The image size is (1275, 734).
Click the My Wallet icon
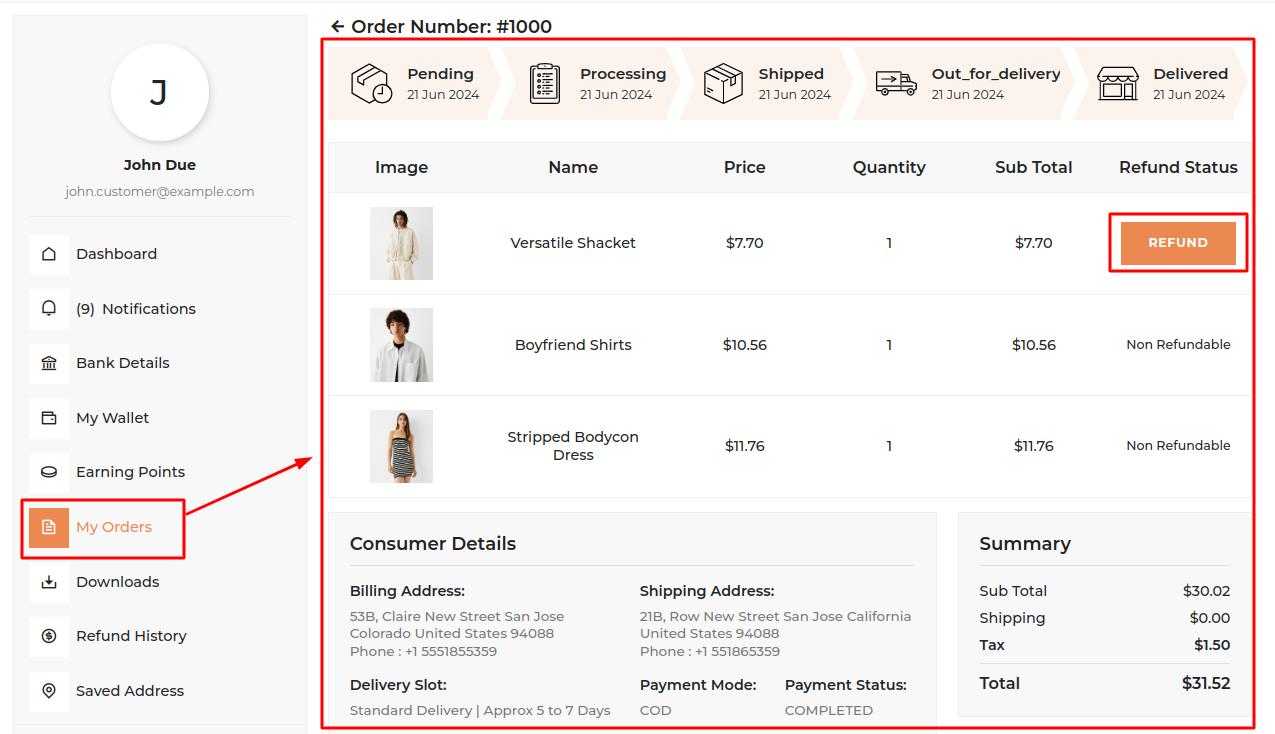tap(49, 418)
